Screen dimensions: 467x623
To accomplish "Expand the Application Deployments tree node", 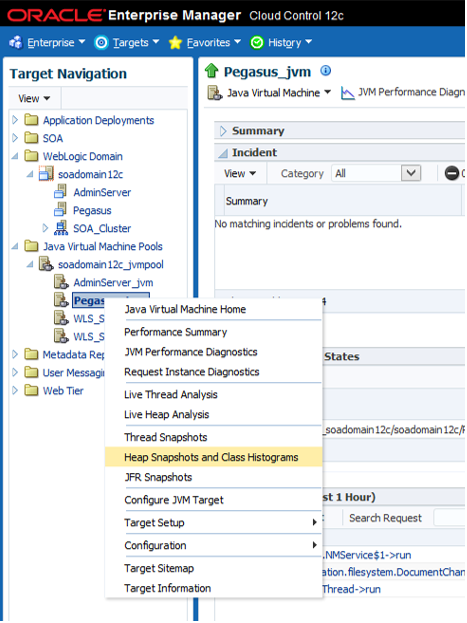I will [15, 120].
